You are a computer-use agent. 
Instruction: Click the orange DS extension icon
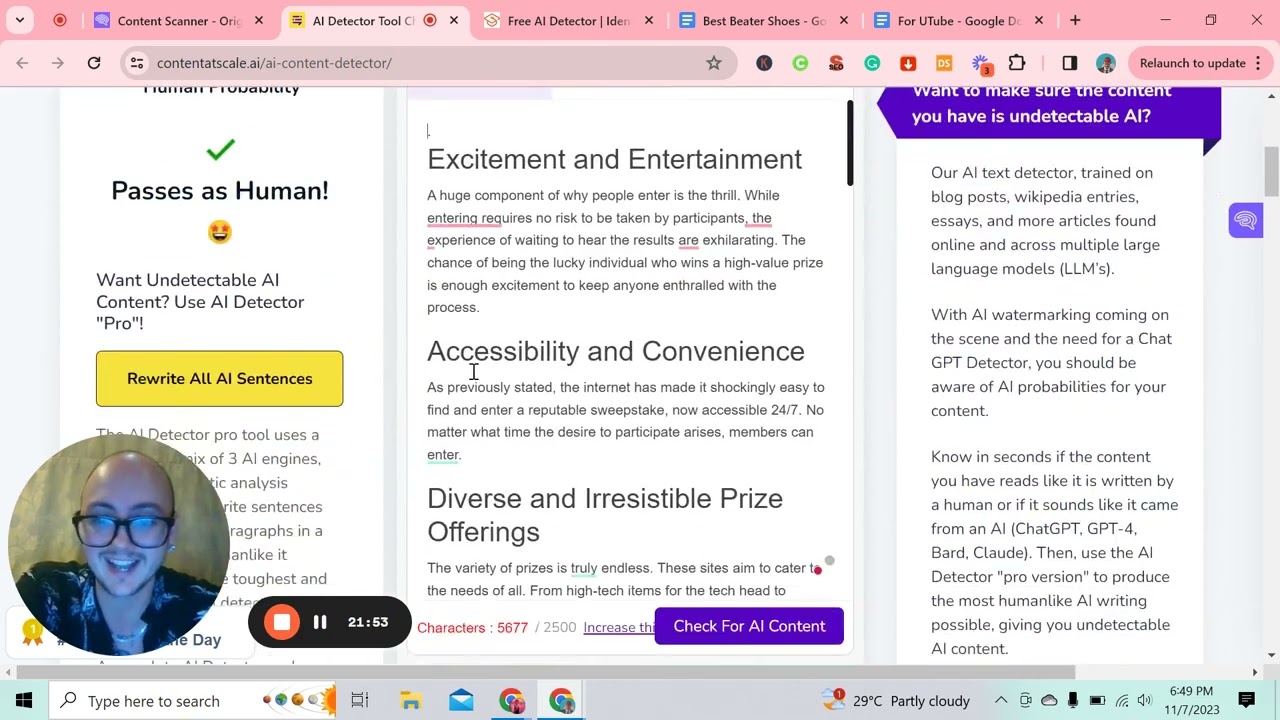click(x=944, y=63)
